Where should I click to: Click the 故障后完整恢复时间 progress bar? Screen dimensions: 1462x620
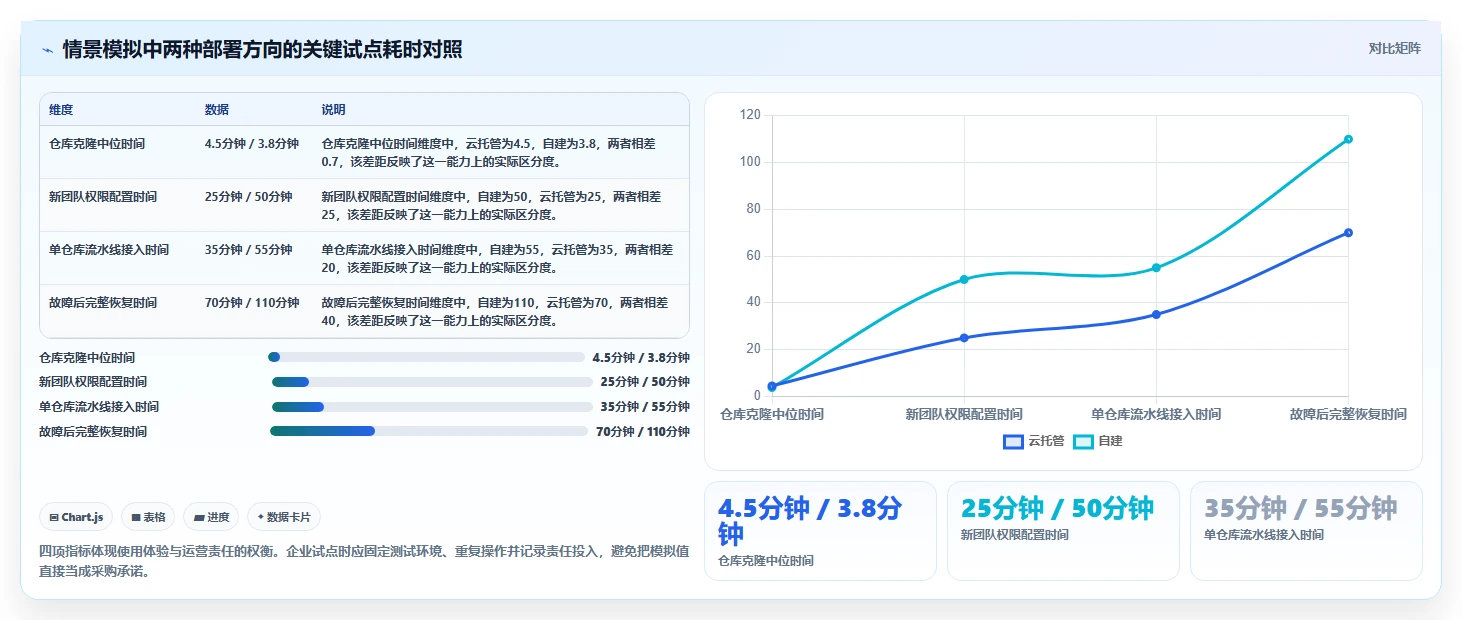(x=429, y=431)
